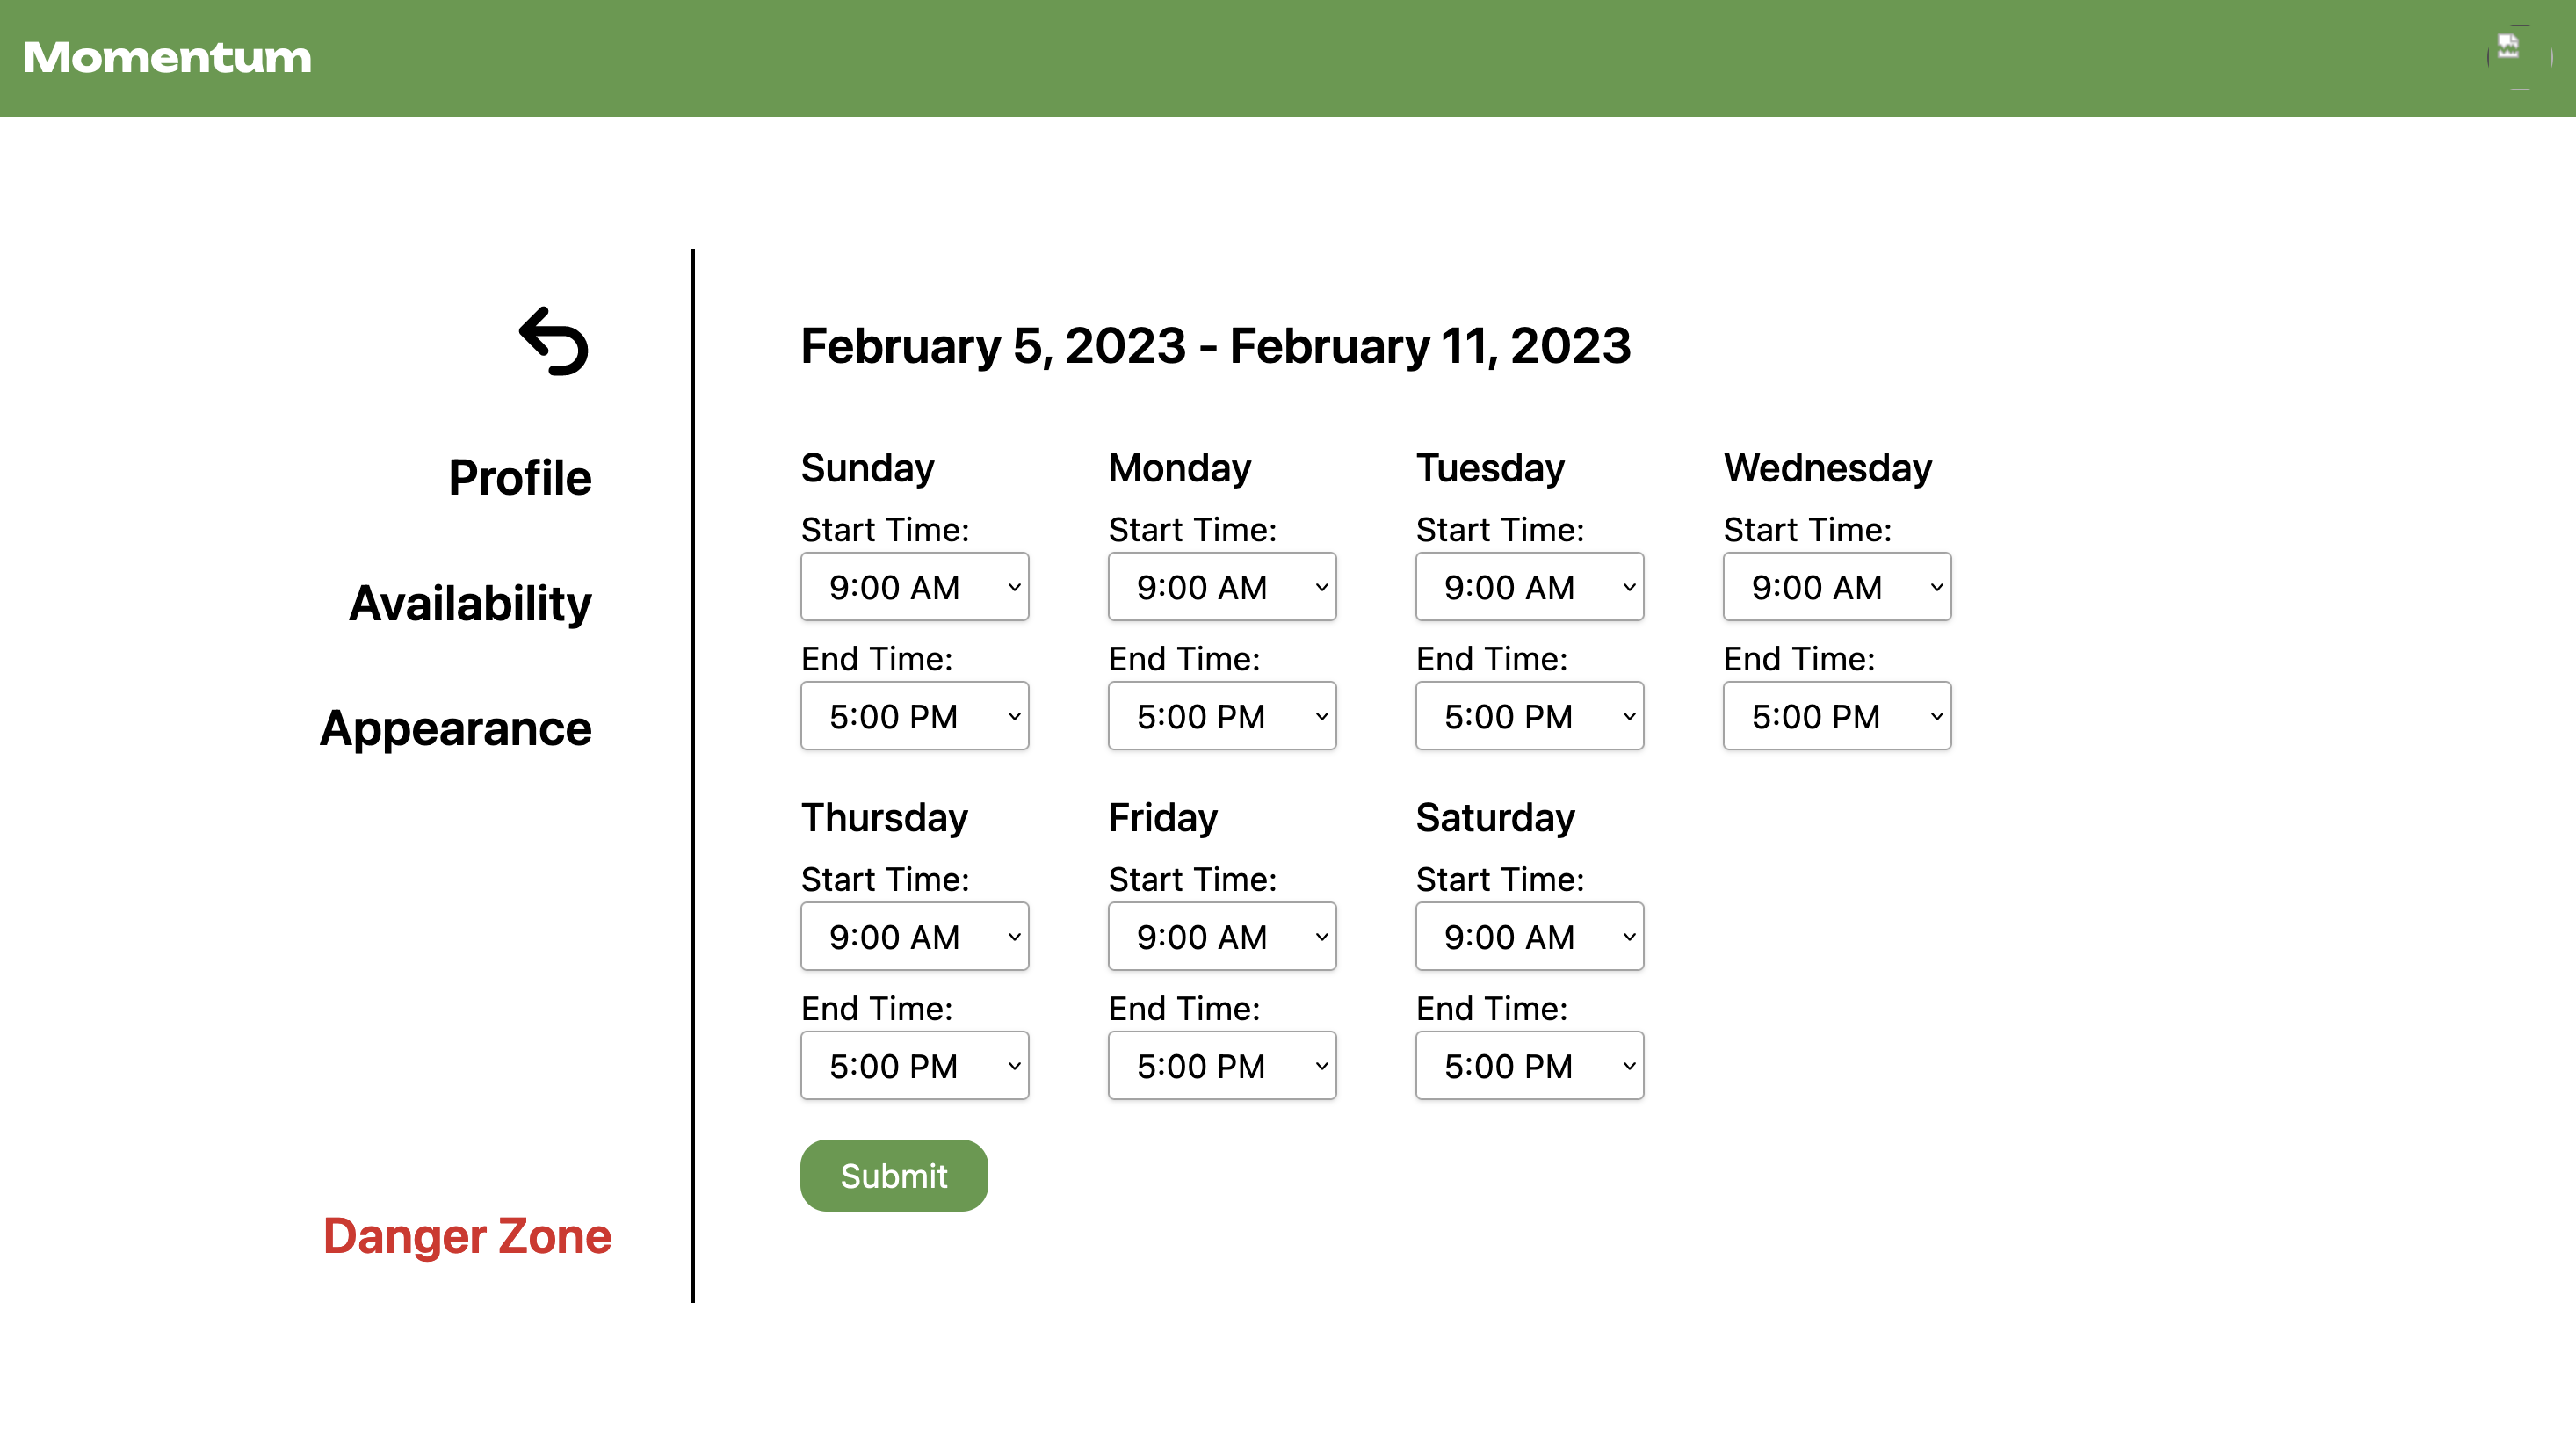Open the Appearance settings section
The height and width of the screenshot is (1448, 2576).
click(455, 728)
